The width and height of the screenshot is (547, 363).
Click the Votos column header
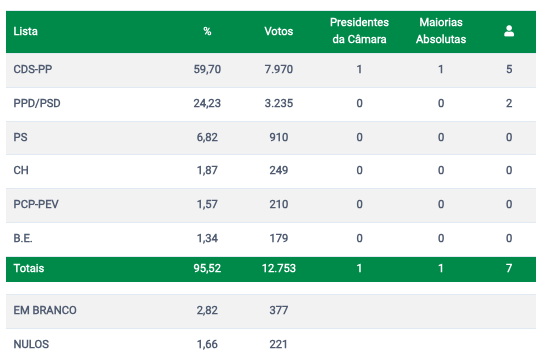(x=278, y=31)
